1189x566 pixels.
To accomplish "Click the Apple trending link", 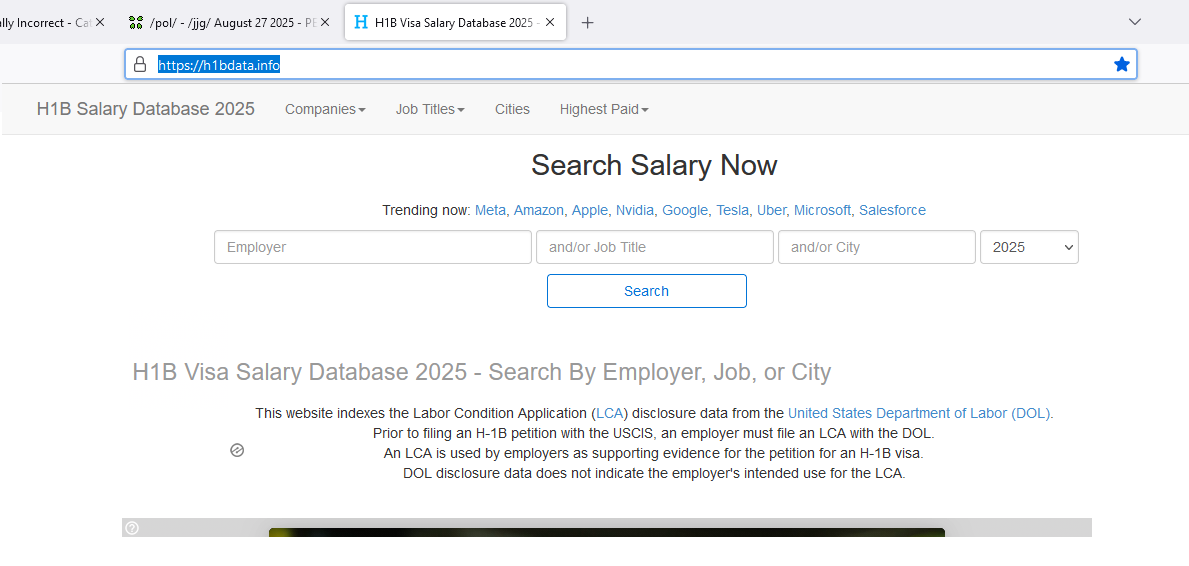I will click(589, 210).
